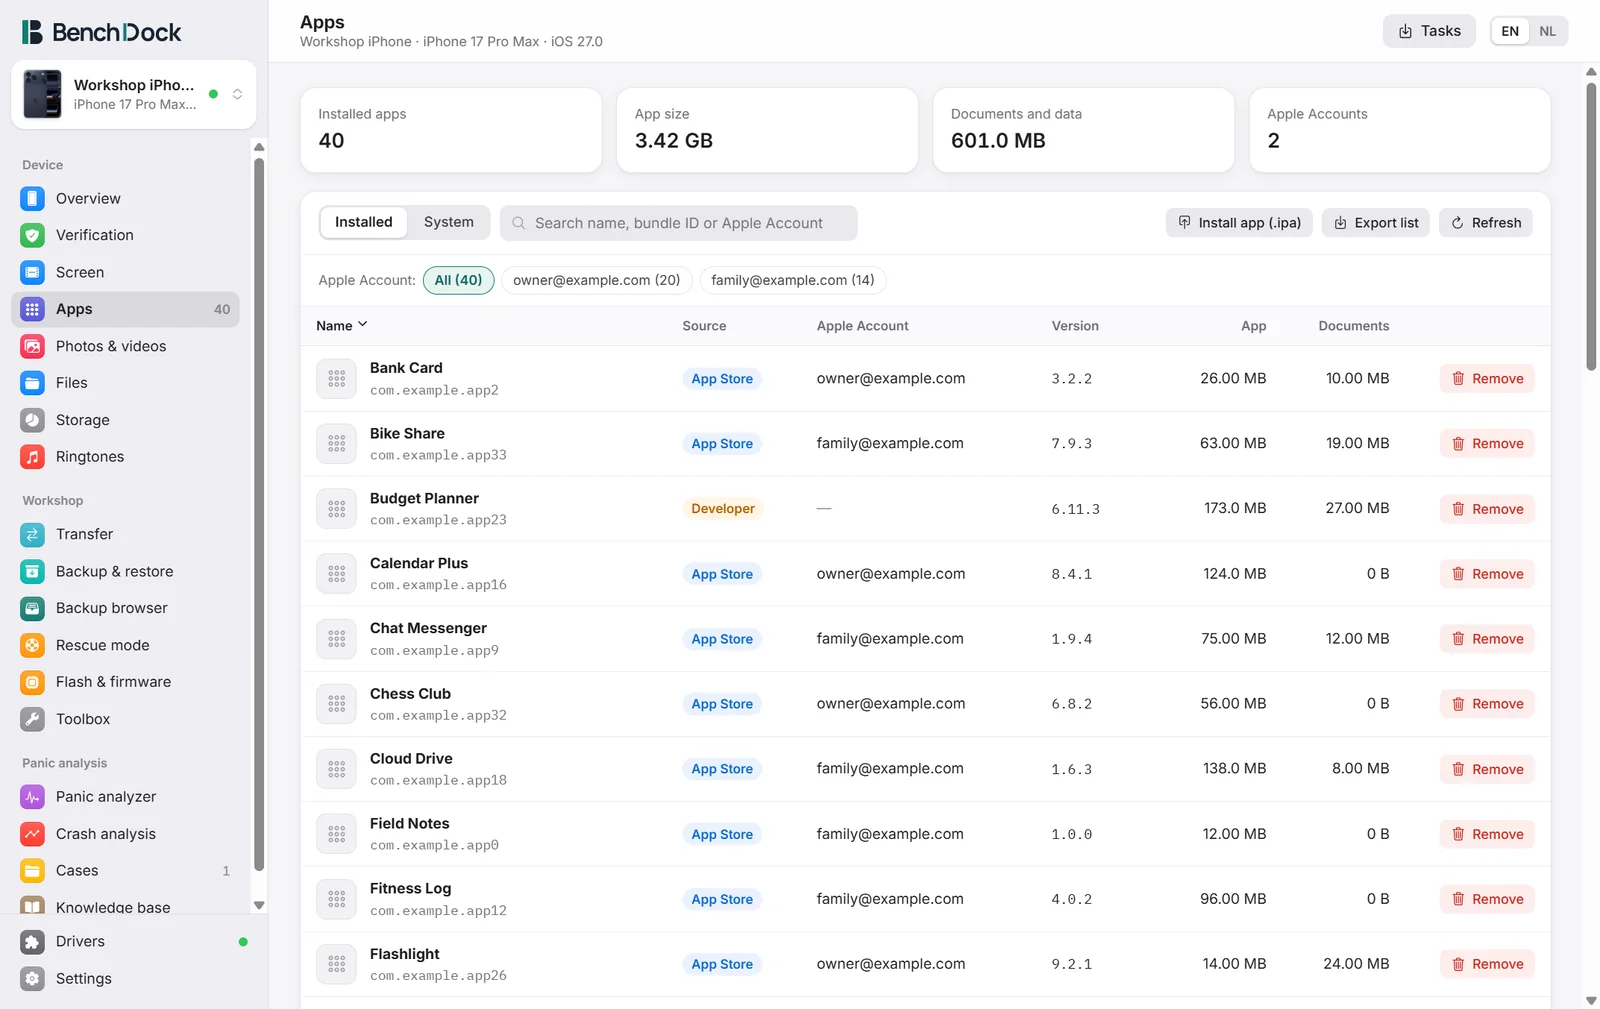The height and width of the screenshot is (1009, 1600).
Task: Click the Drivers puzzle icon
Action: coord(33,942)
